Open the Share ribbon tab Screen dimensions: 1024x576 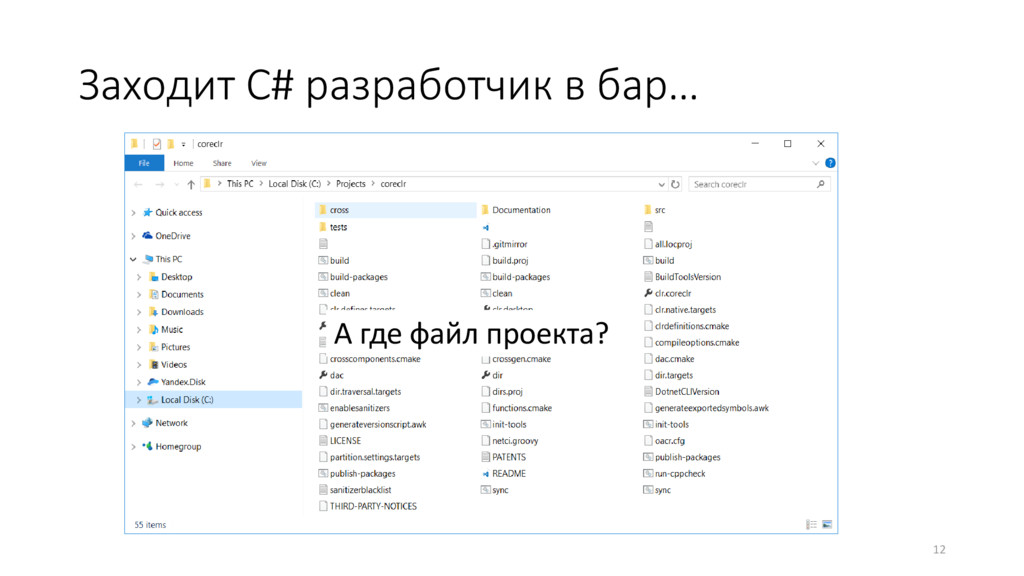pos(222,163)
